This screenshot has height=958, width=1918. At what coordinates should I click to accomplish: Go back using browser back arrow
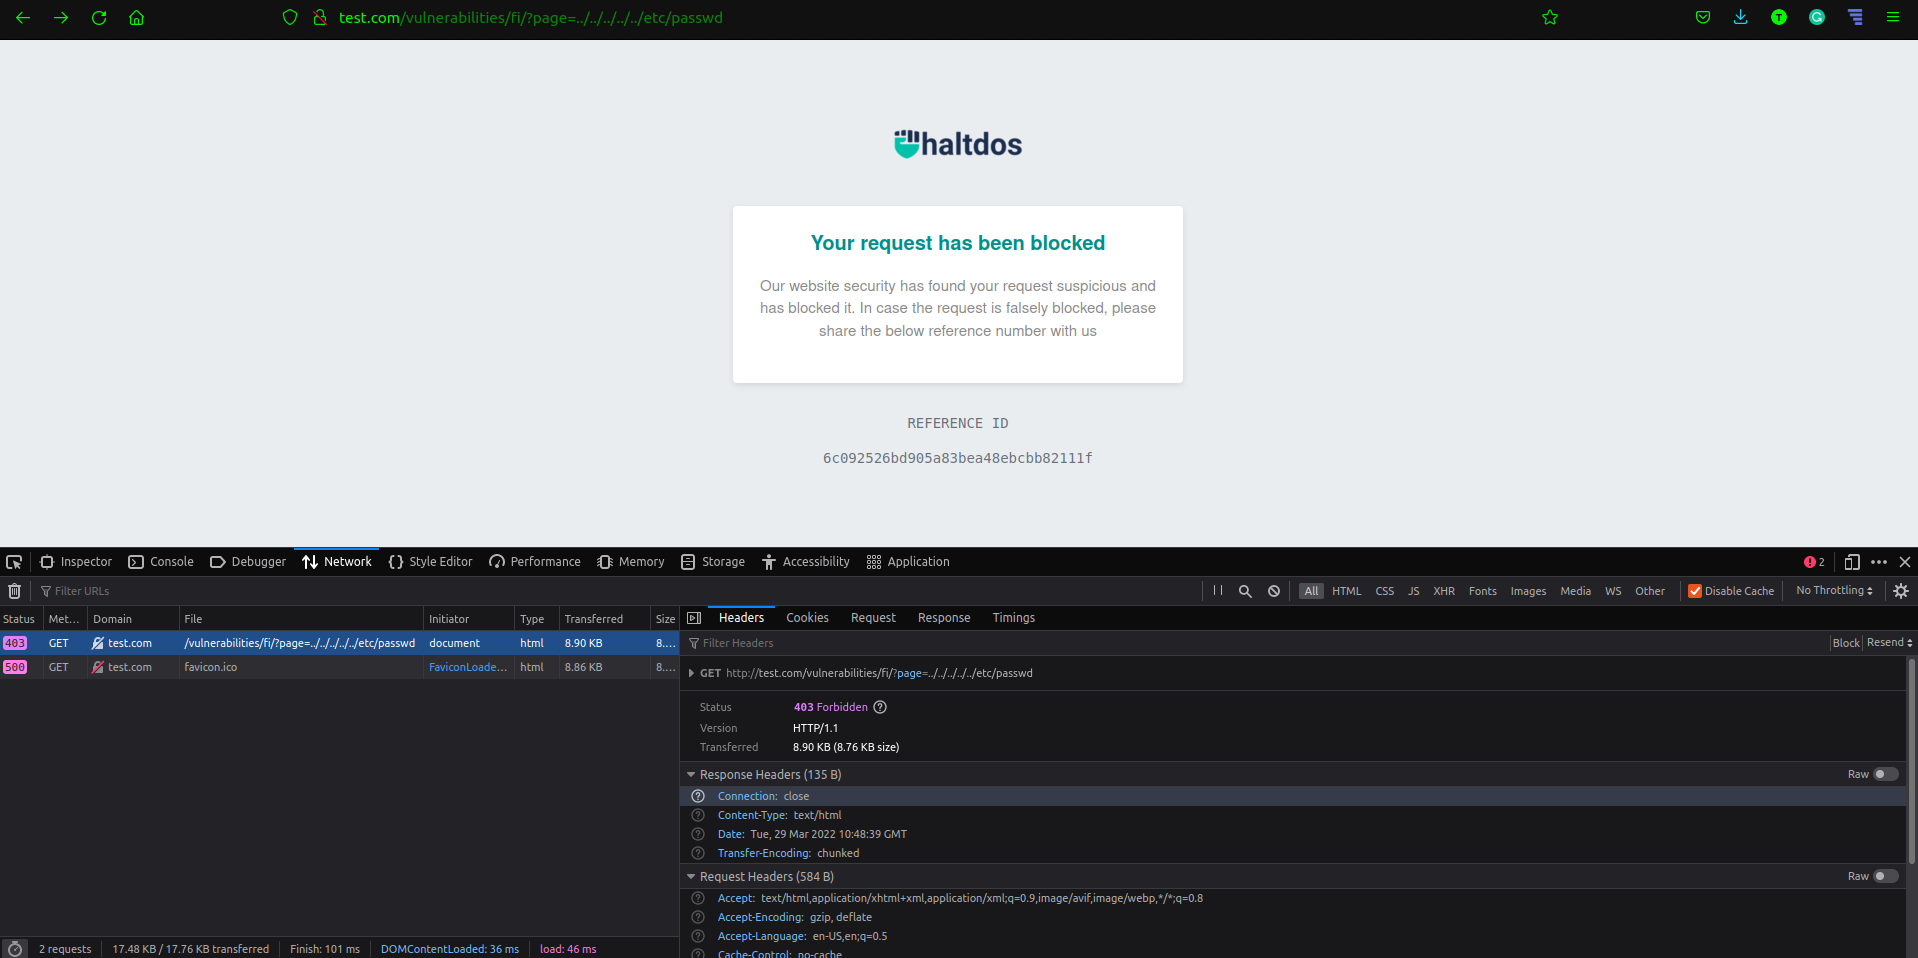23,17
